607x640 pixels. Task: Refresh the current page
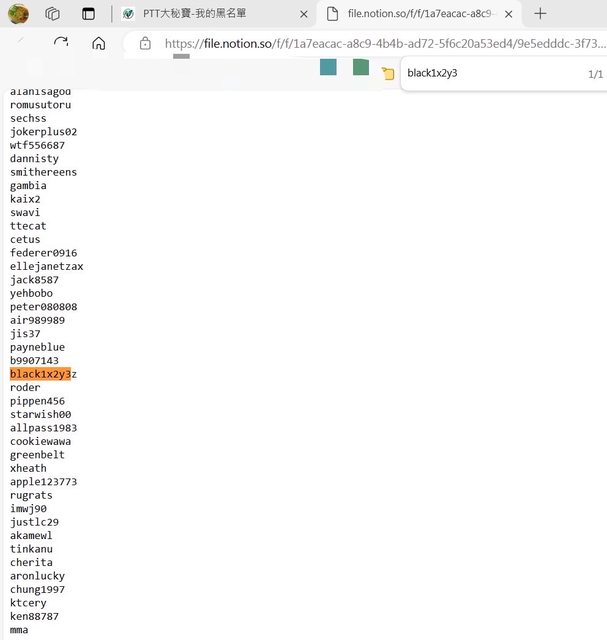[61, 43]
